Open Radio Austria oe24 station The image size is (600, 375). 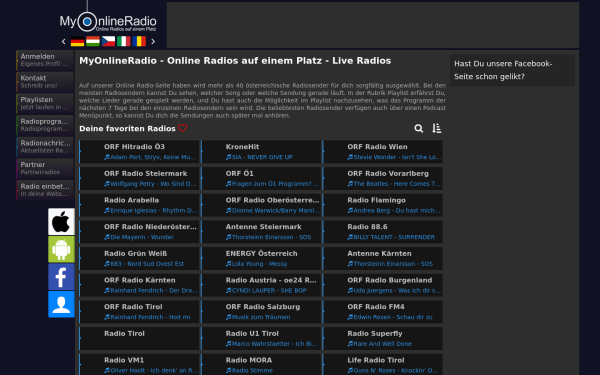(261, 285)
